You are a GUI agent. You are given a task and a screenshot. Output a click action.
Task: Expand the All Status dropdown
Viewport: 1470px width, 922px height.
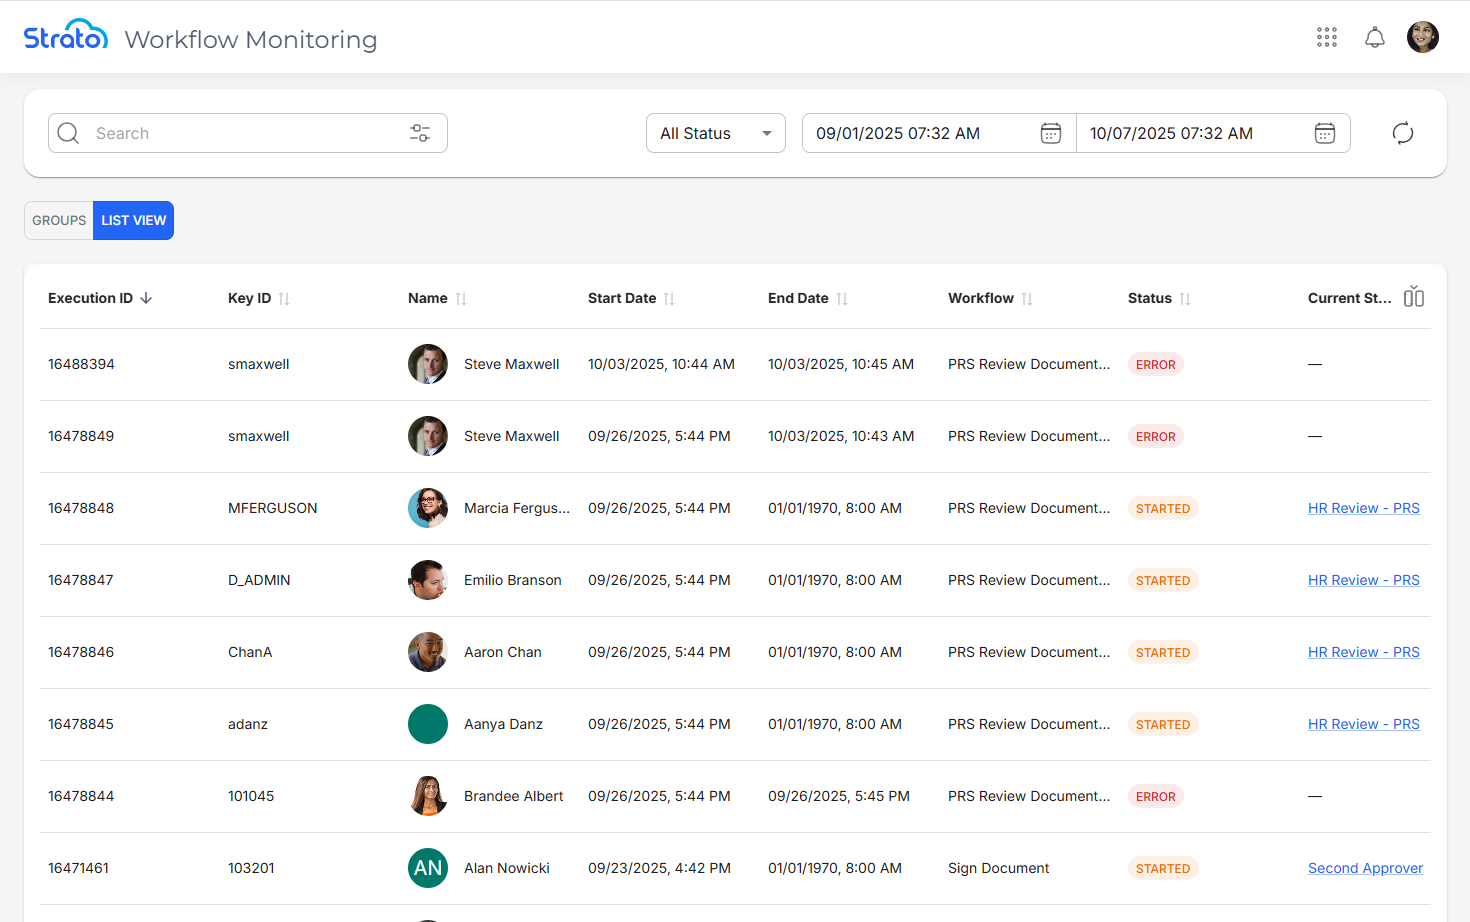coord(715,133)
